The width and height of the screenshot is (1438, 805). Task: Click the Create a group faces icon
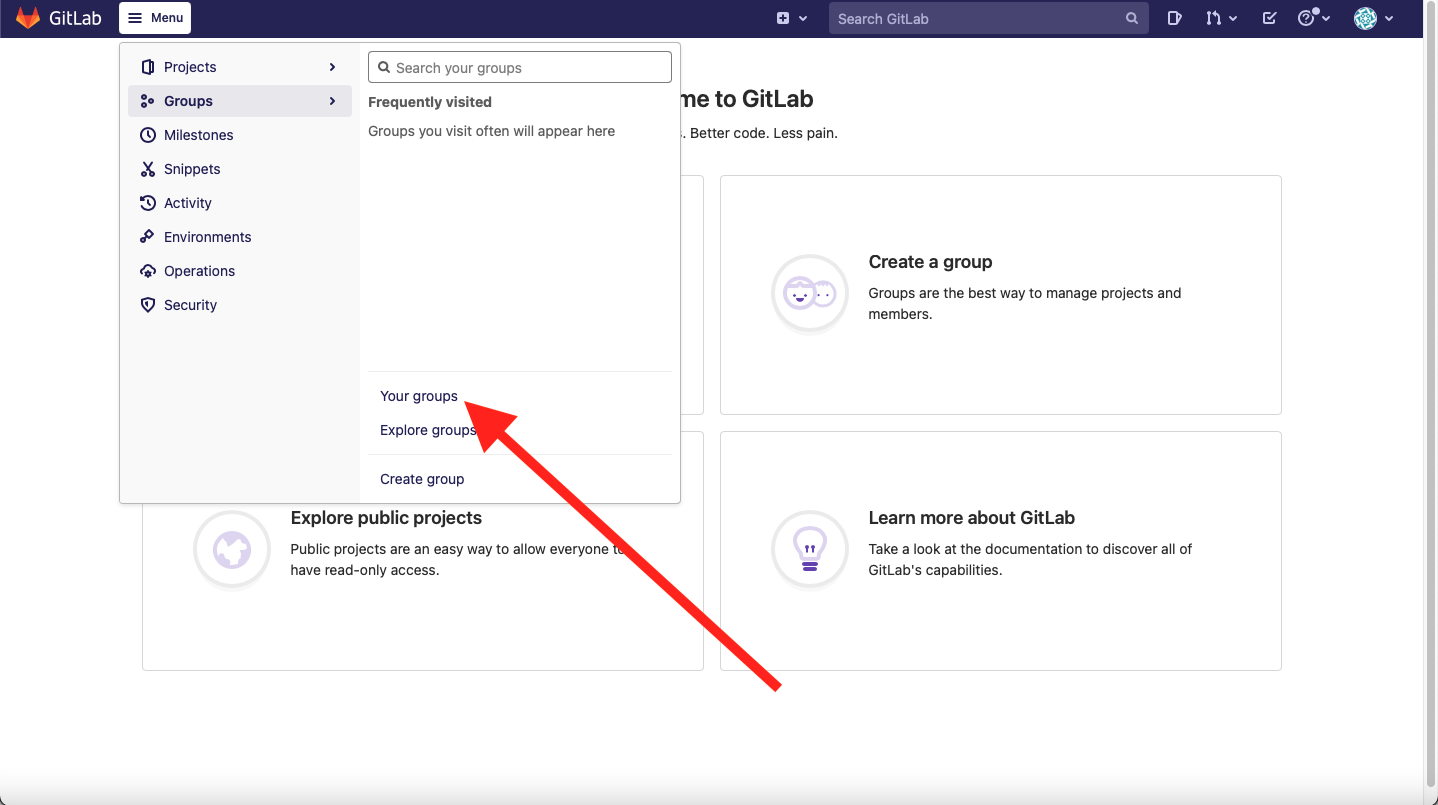click(810, 294)
